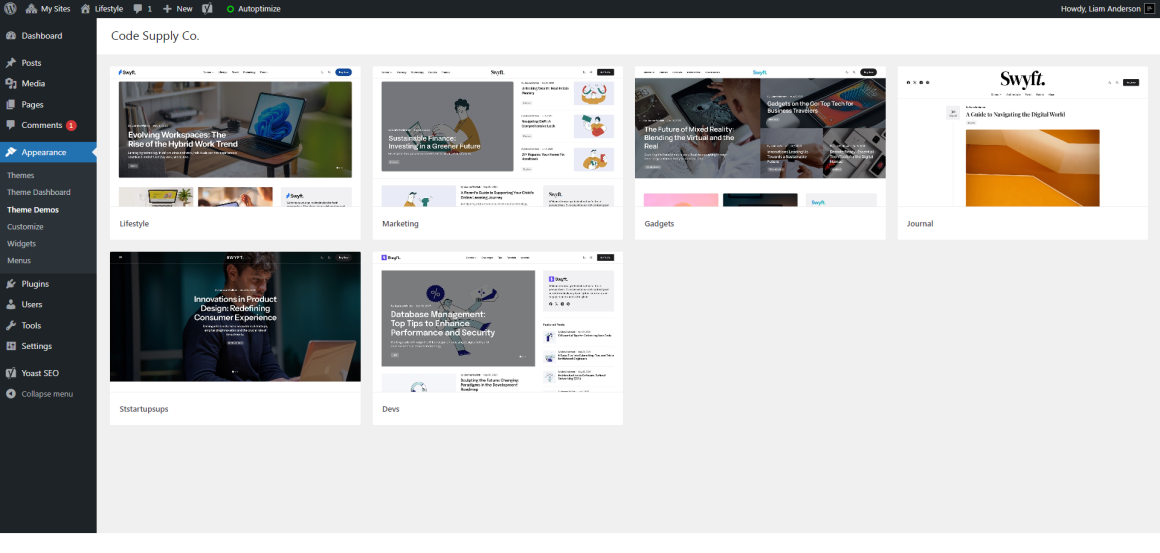Open Comments in sidebar
Viewport: 1160px width, 553px height.
point(48,125)
